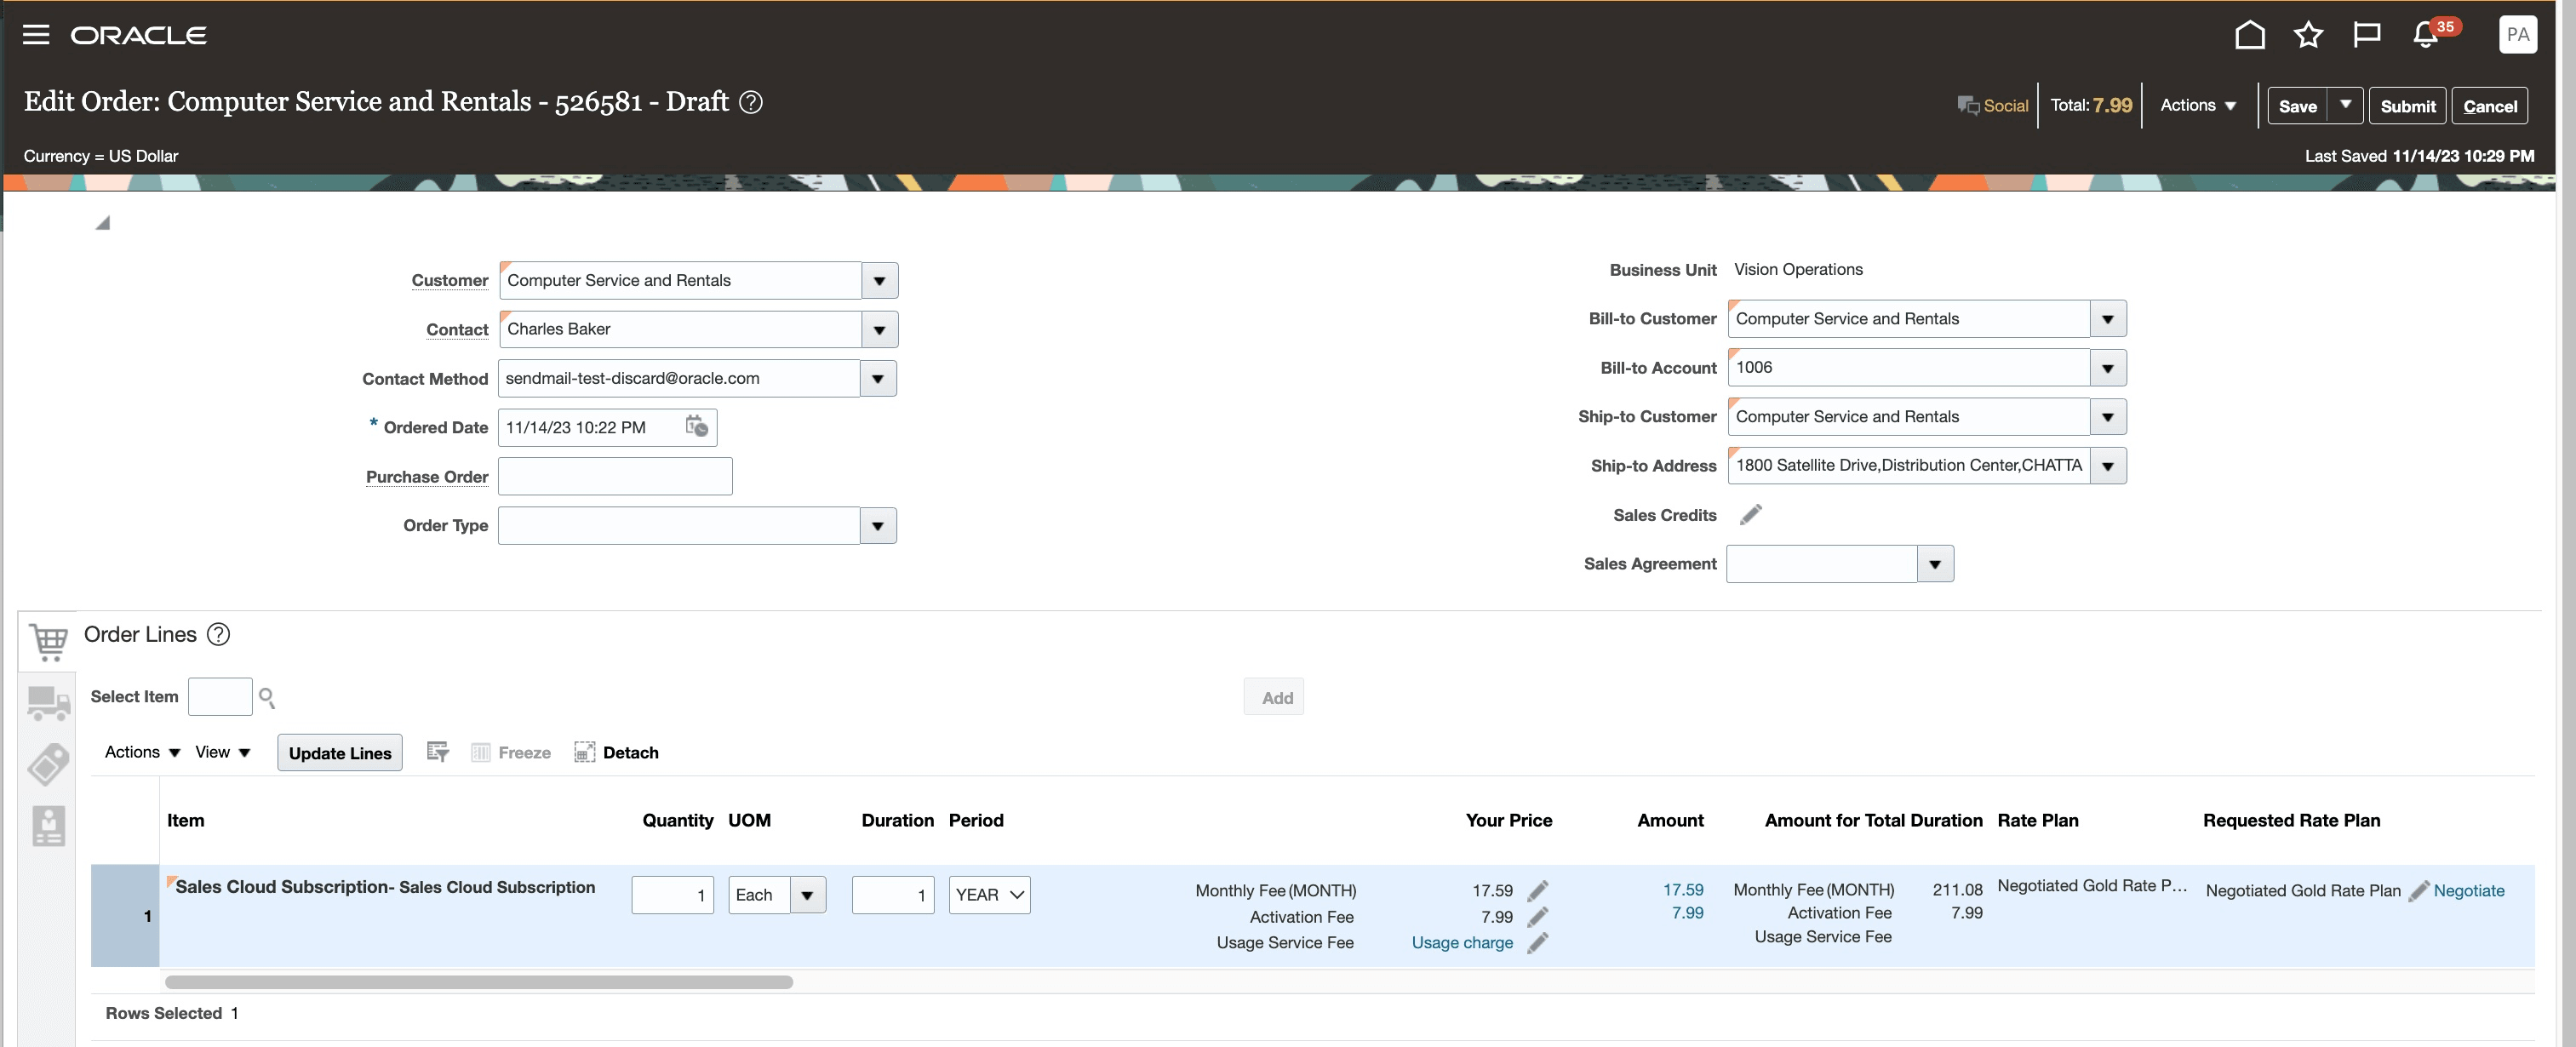Submit the order
This screenshot has height=1047, width=2576.
[x=2407, y=105]
